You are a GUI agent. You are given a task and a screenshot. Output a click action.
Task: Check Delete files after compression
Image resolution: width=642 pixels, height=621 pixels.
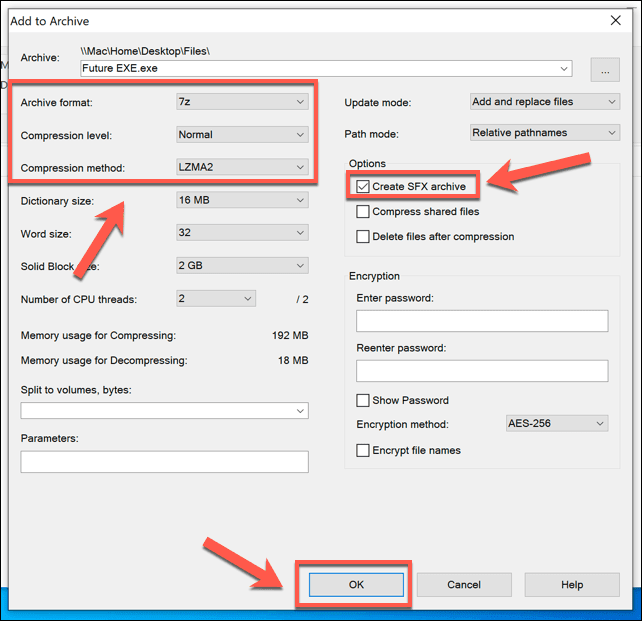tap(363, 237)
